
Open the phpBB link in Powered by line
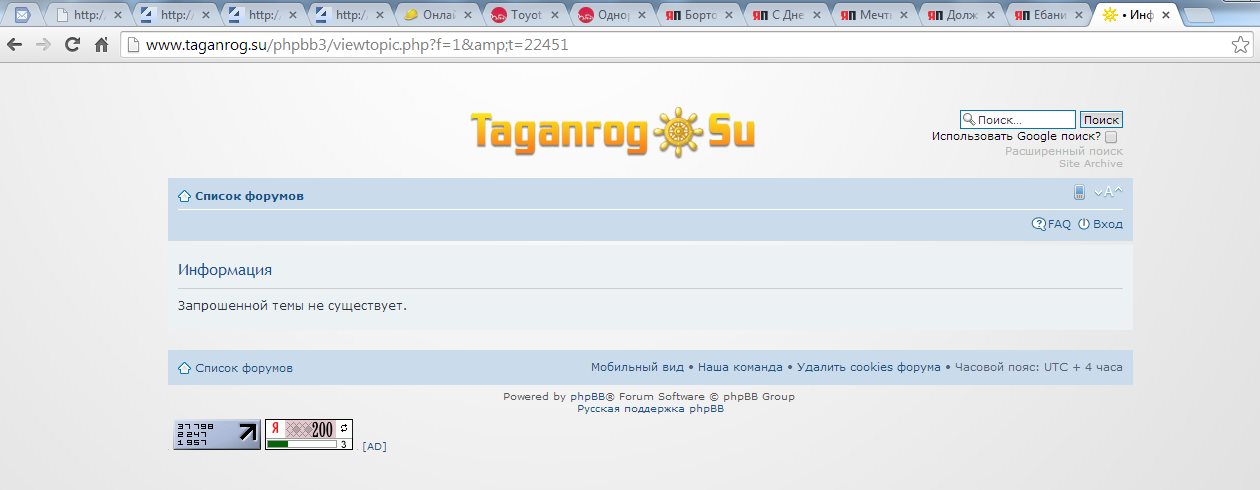(x=588, y=397)
